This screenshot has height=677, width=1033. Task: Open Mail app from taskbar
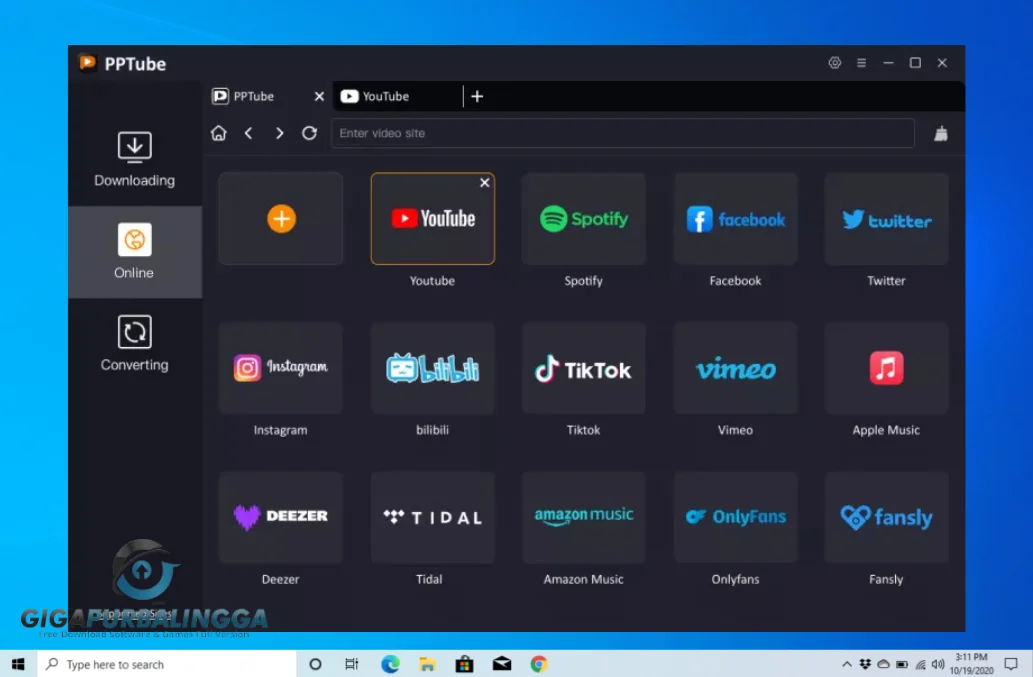(x=502, y=664)
